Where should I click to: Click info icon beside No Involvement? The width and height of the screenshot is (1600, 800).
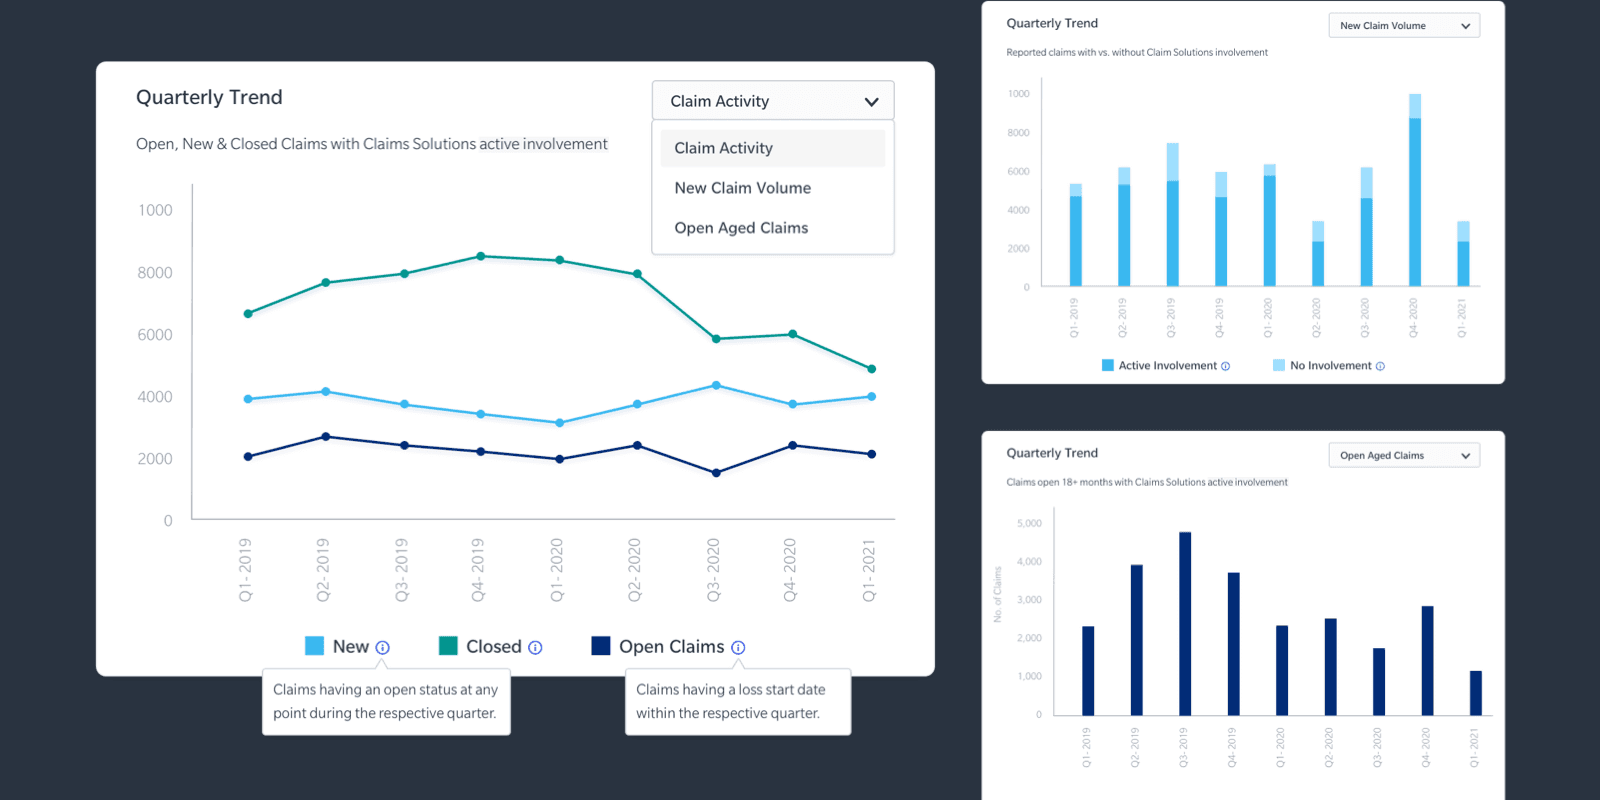point(1380,366)
